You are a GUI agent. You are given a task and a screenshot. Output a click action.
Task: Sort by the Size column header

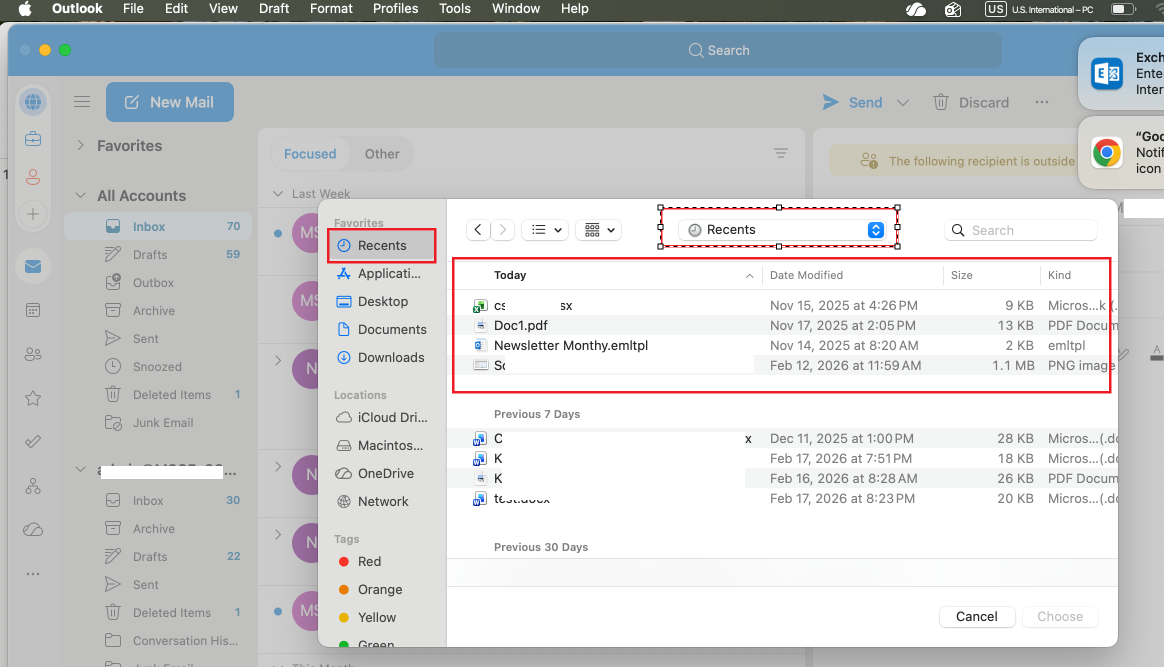point(991,275)
